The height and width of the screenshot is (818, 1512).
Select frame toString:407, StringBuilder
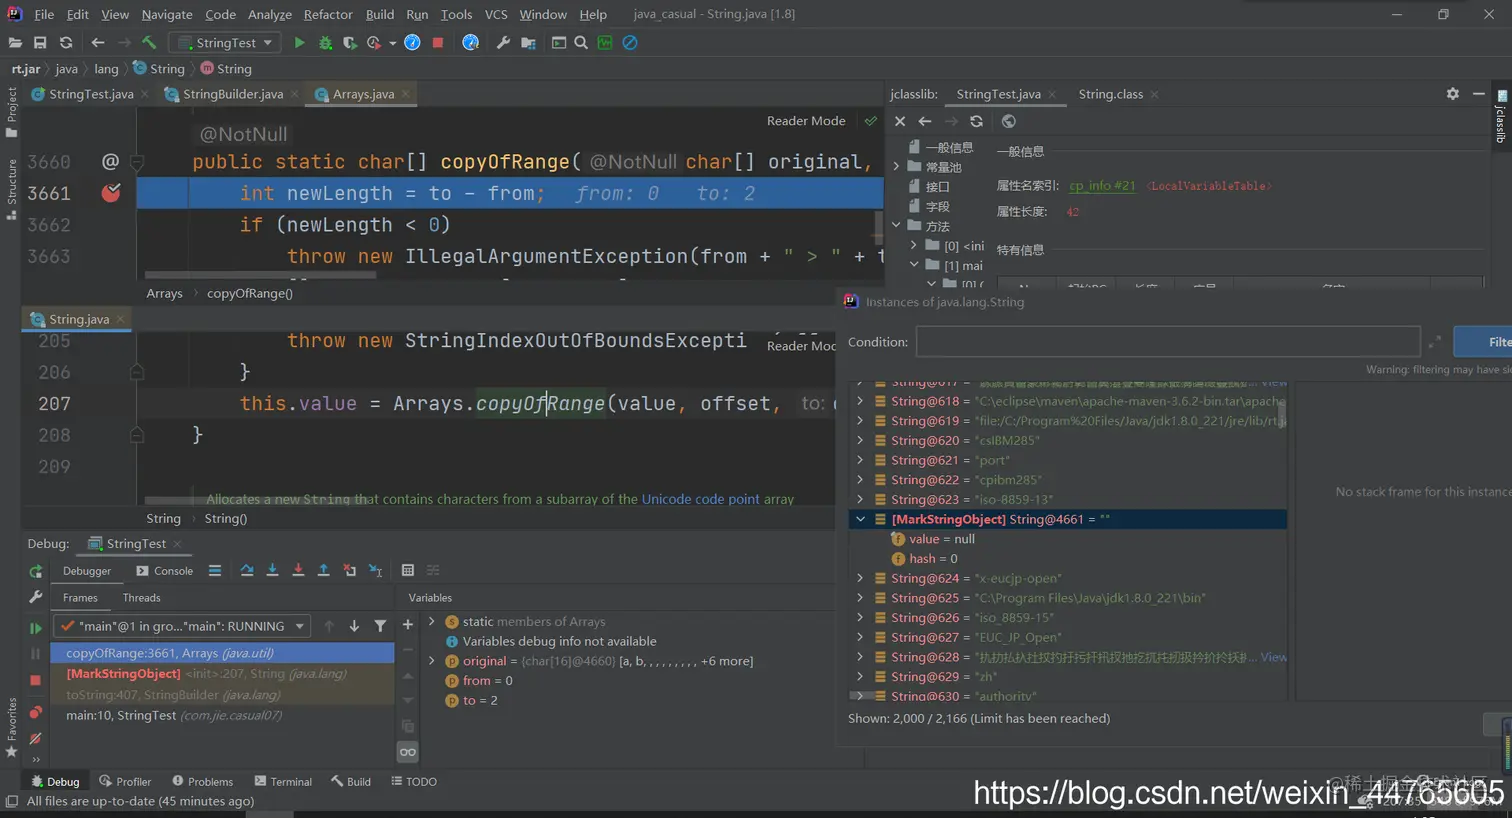coord(222,695)
